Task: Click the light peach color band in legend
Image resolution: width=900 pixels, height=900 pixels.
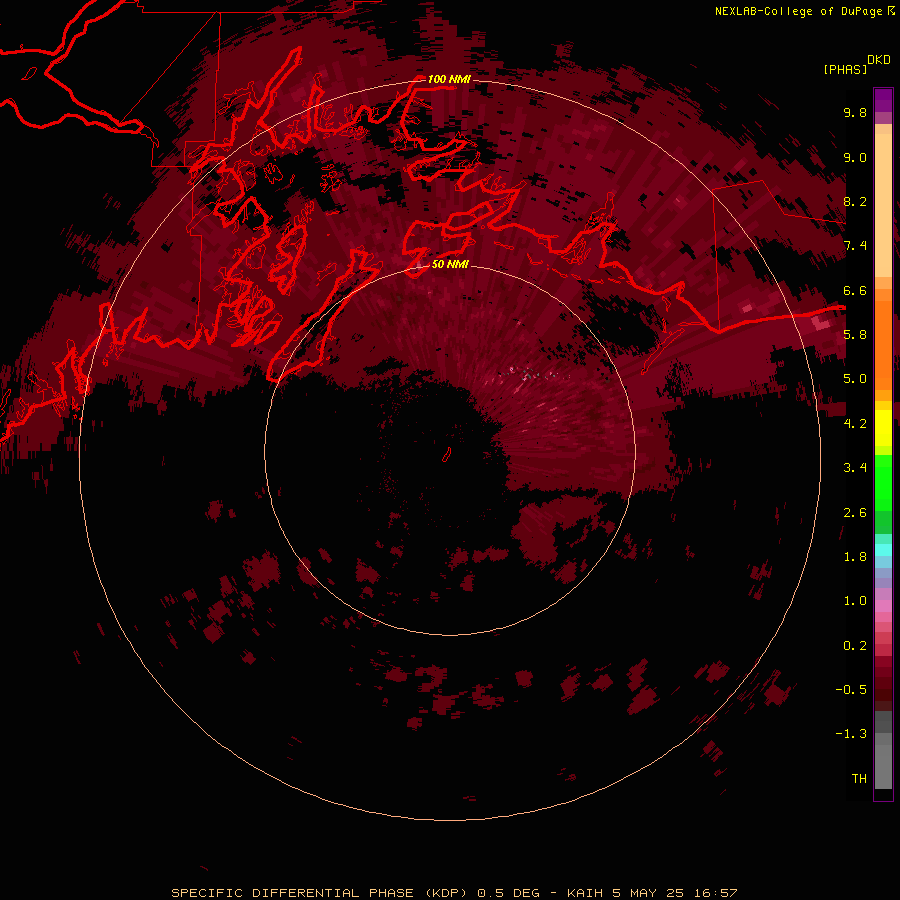Action: pyautogui.click(x=883, y=205)
